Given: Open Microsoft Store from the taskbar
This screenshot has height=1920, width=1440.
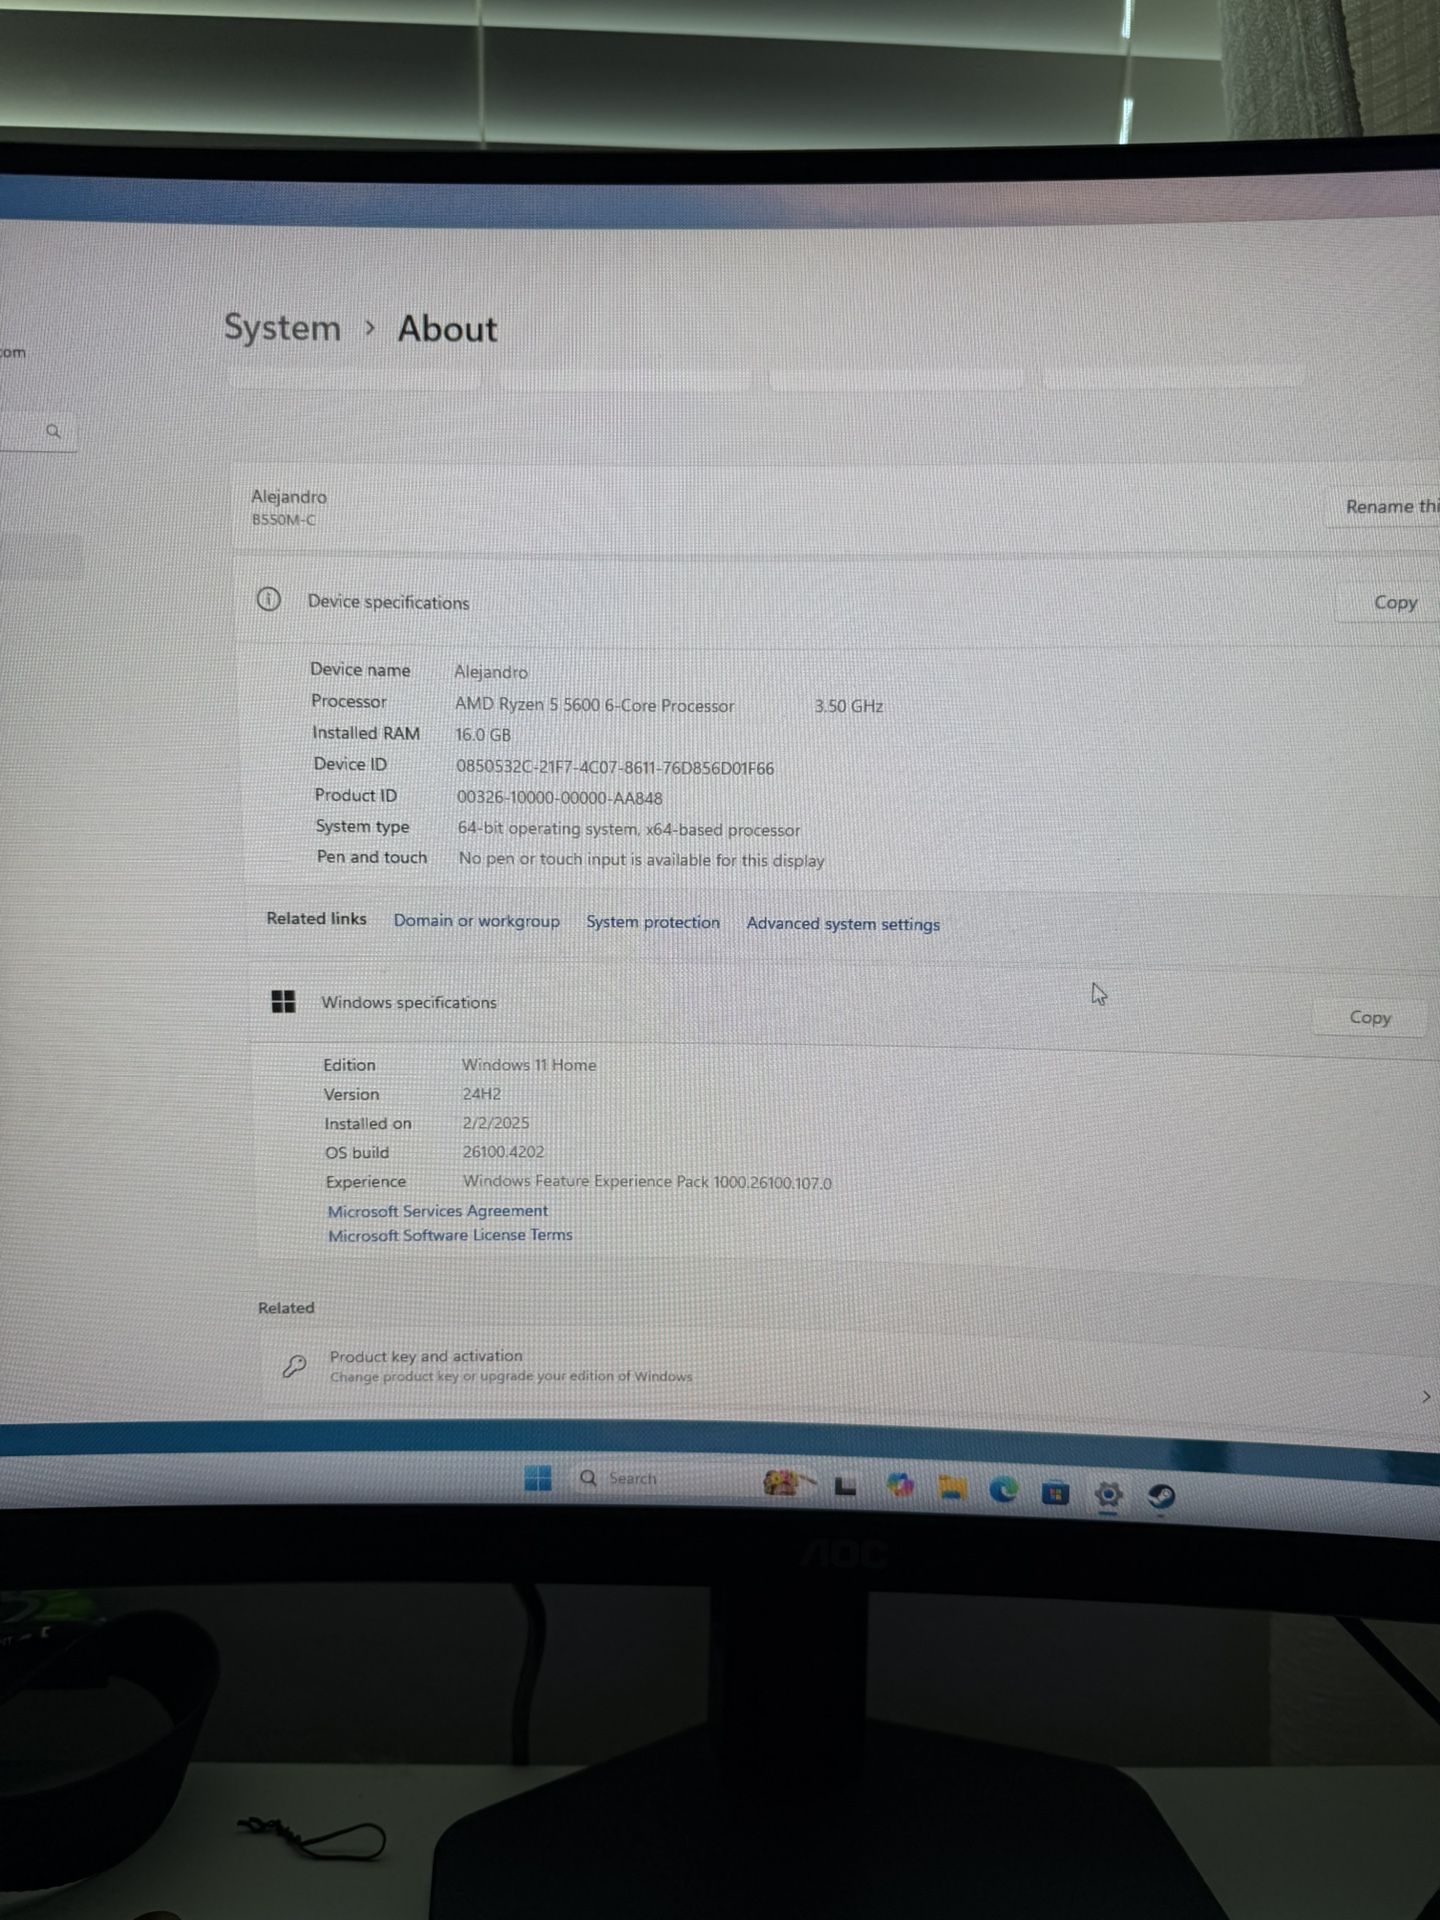Looking at the screenshot, I should (1055, 1494).
